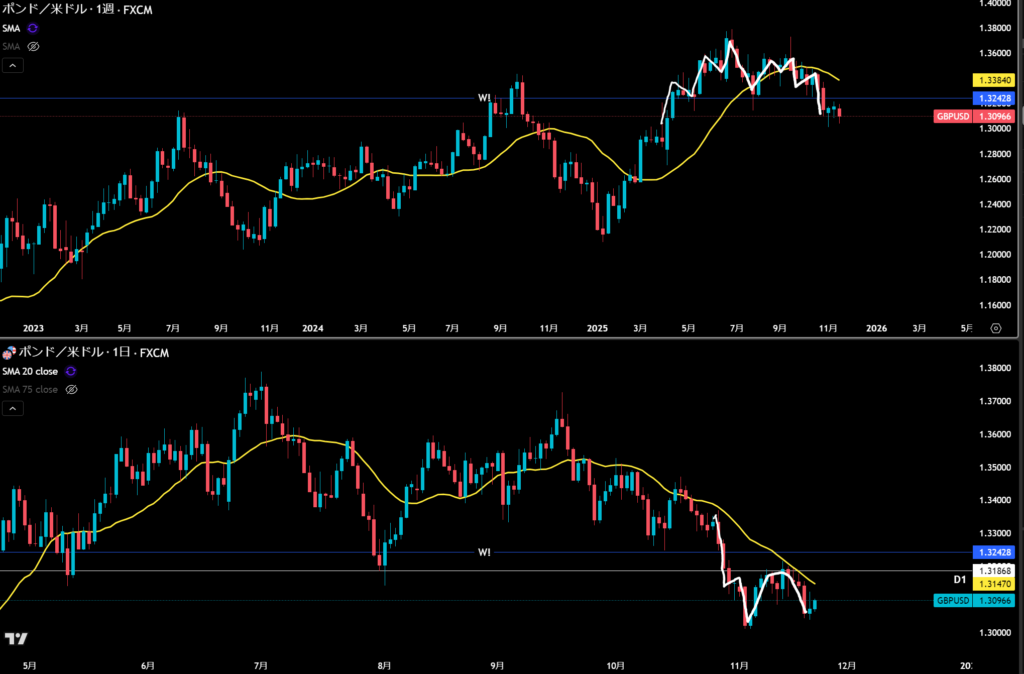Collapse the weekly chart indicator legend

point(12,66)
